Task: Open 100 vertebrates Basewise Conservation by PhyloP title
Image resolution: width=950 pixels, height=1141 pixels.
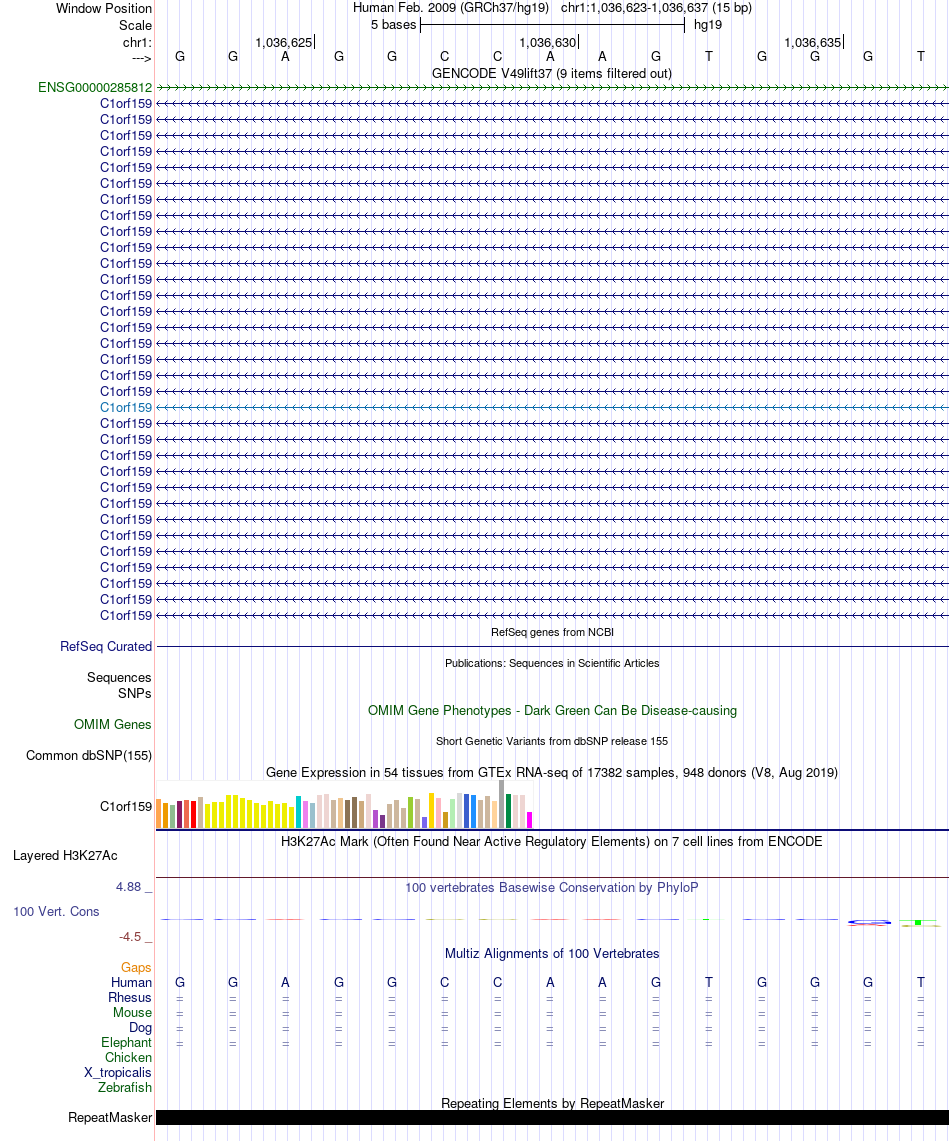Action: point(552,888)
